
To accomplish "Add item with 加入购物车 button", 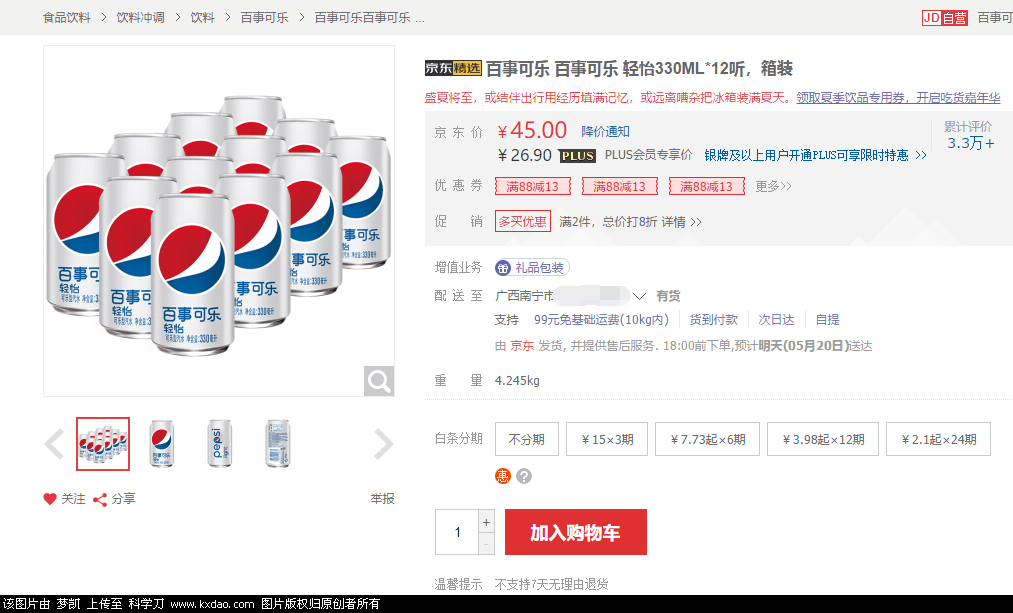I will pyautogui.click(x=576, y=532).
